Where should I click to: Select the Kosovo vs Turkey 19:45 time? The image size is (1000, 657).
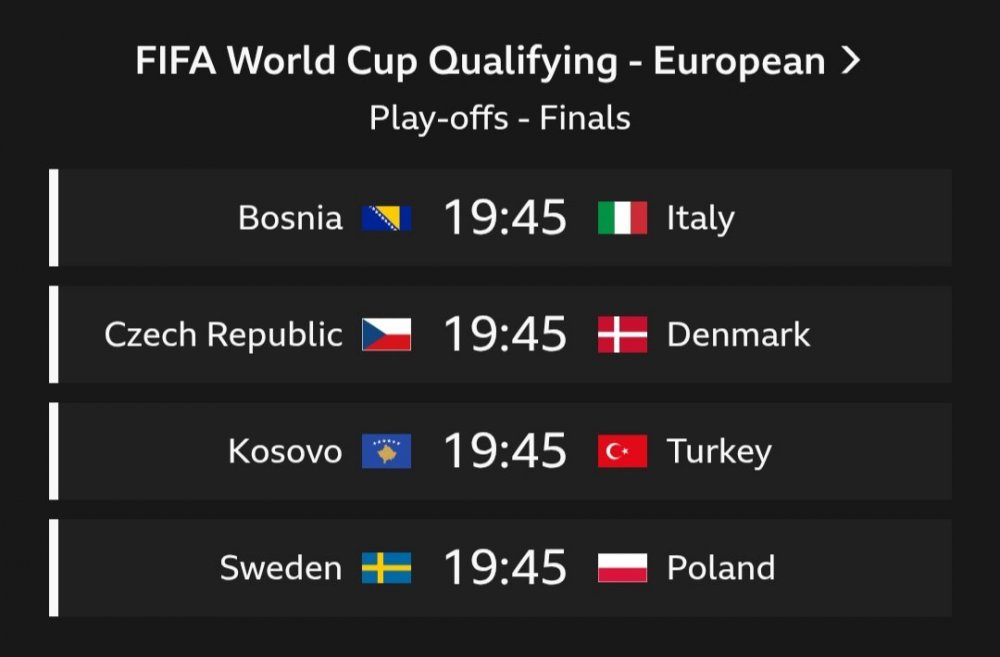[505, 451]
